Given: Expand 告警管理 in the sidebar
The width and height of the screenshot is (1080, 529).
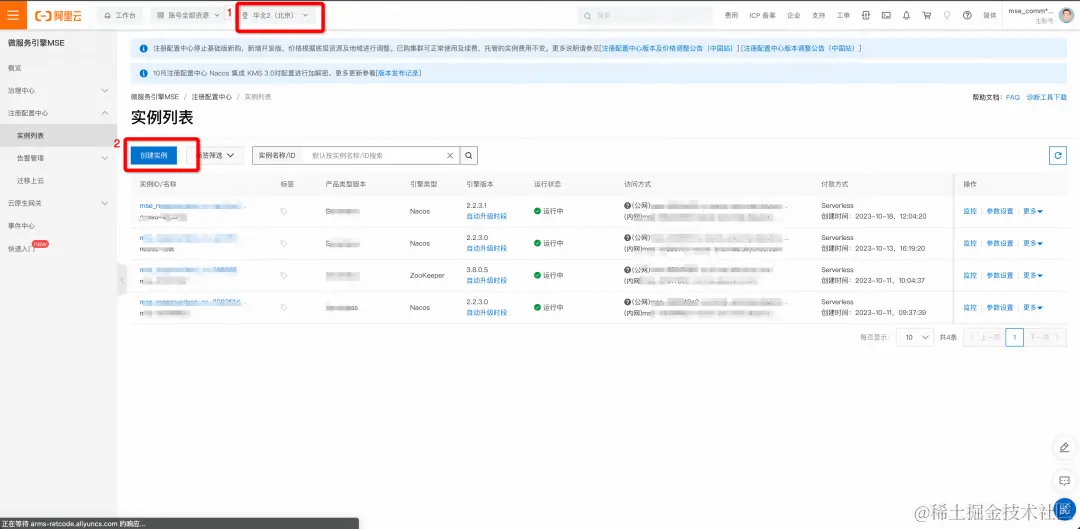Looking at the screenshot, I should coord(59,158).
